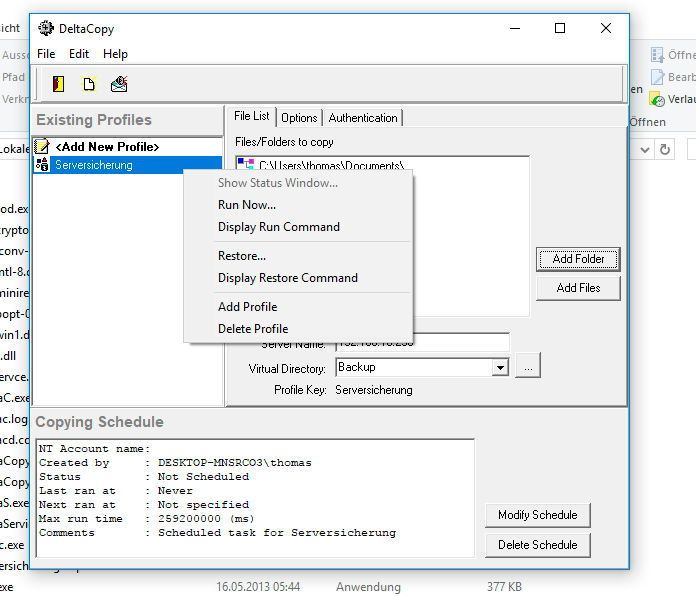Click the Anwendung type cell in Explorer
The image size is (696, 596).
pos(368,587)
